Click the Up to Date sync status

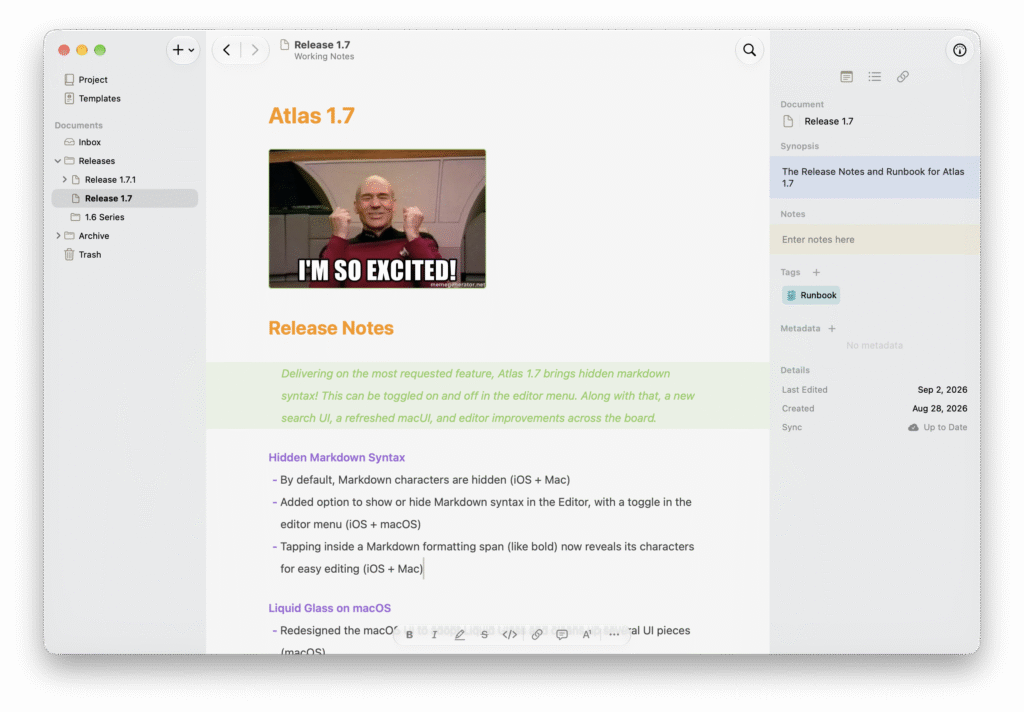(x=945, y=427)
